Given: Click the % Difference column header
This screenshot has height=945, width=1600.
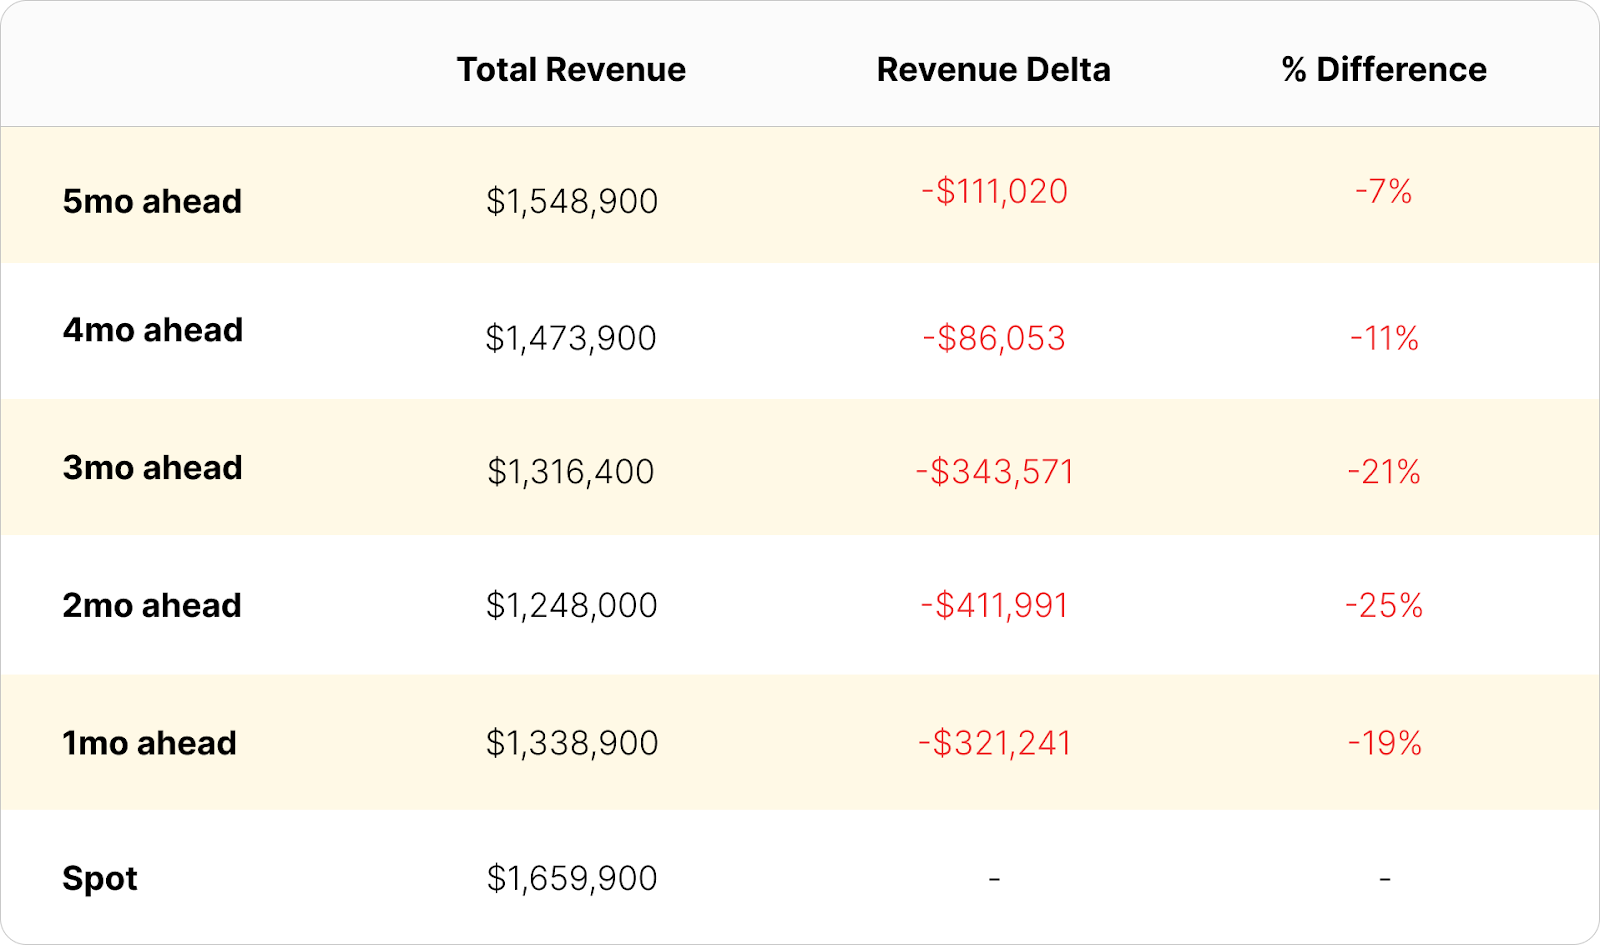Looking at the screenshot, I should [1384, 70].
